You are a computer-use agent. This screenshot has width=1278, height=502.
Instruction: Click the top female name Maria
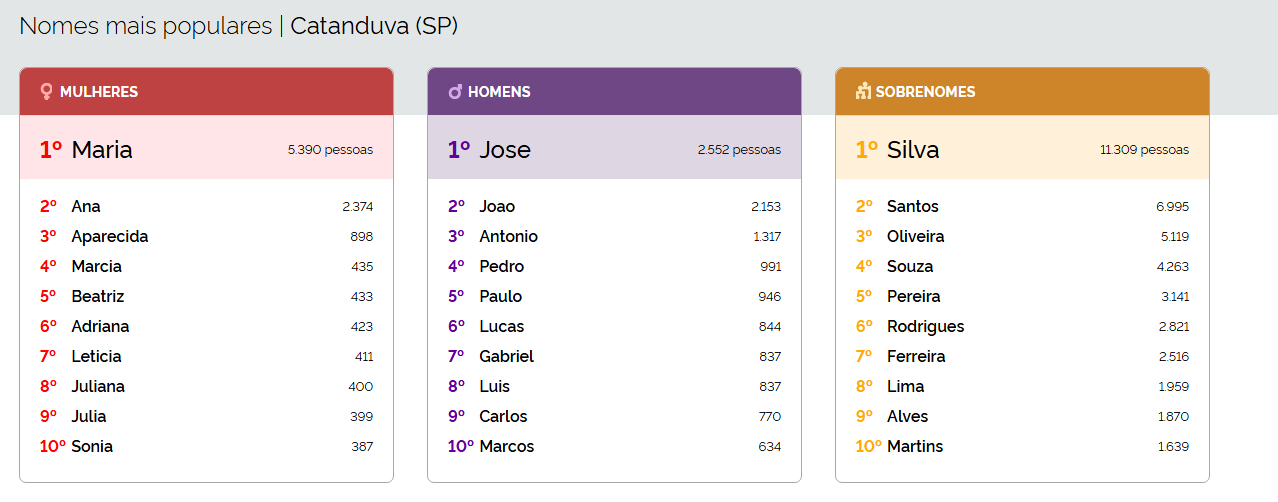(x=102, y=150)
